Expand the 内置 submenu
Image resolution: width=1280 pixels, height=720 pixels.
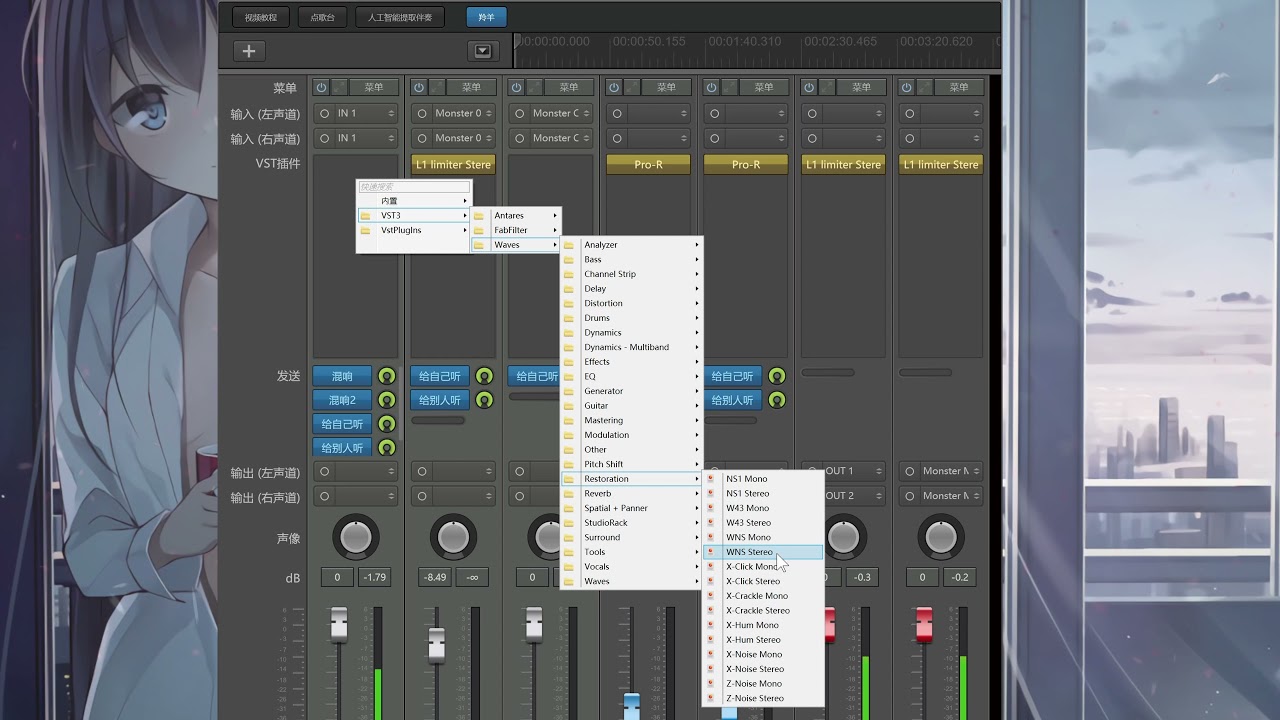point(414,201)
